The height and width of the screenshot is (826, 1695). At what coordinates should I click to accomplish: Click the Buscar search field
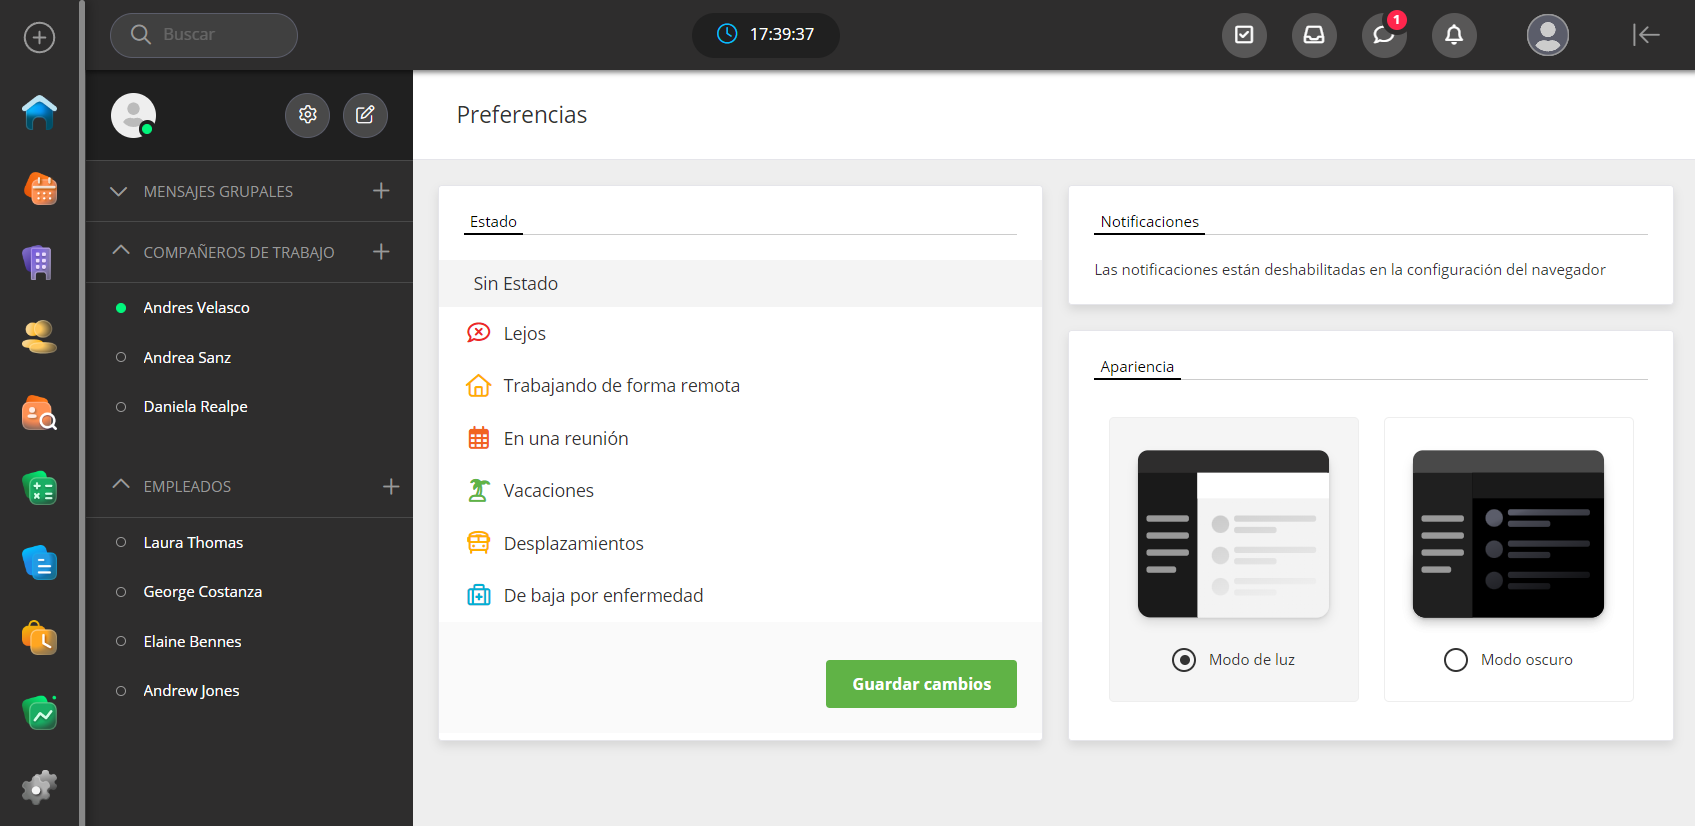[x=204, y=35]
